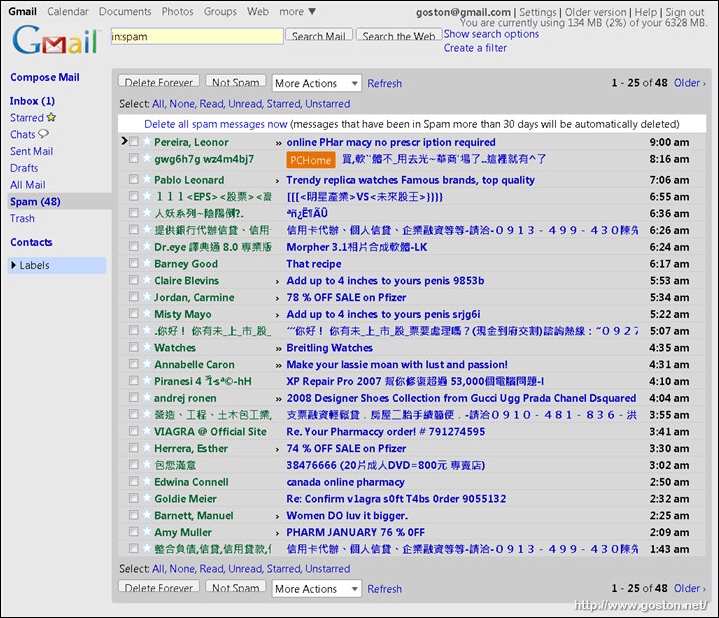Click the chat bubble icon beside Chats
719x618 pixels.
43,134
